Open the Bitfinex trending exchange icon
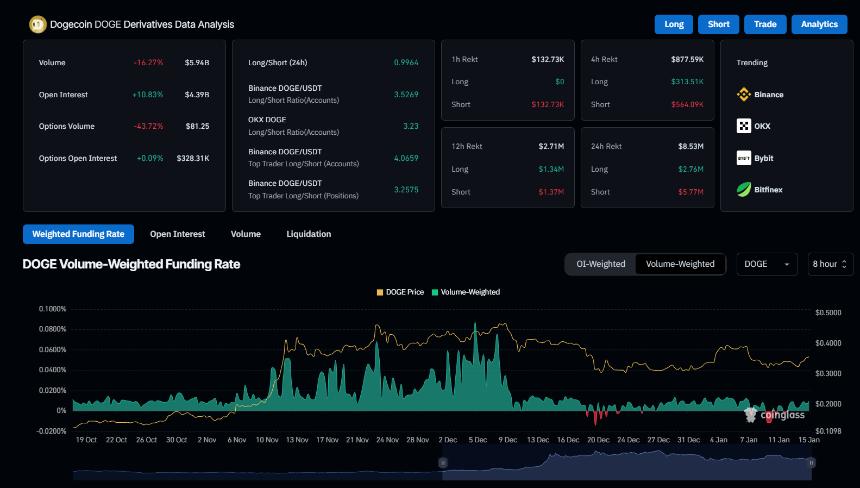The image size is (860, 488). (744, 190)
